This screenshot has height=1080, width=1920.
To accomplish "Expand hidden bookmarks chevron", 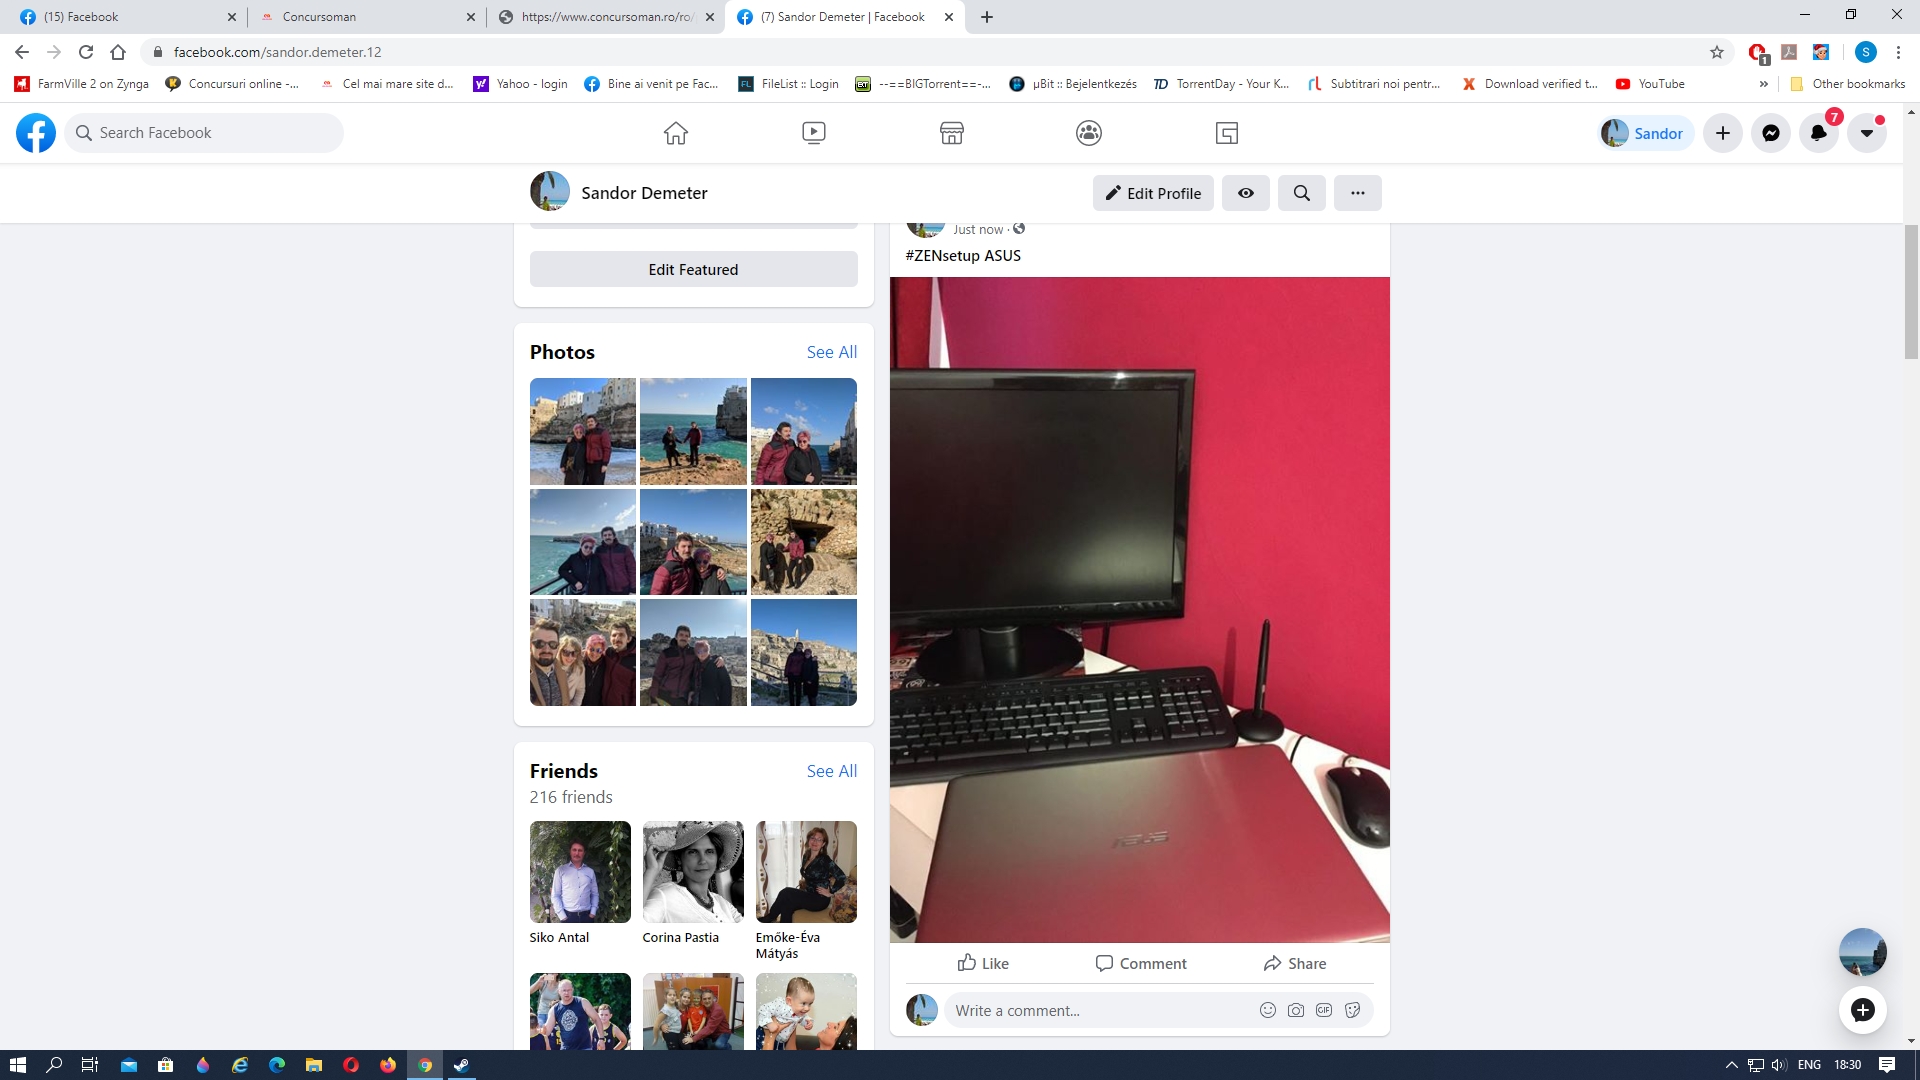I will [1763, 84].
